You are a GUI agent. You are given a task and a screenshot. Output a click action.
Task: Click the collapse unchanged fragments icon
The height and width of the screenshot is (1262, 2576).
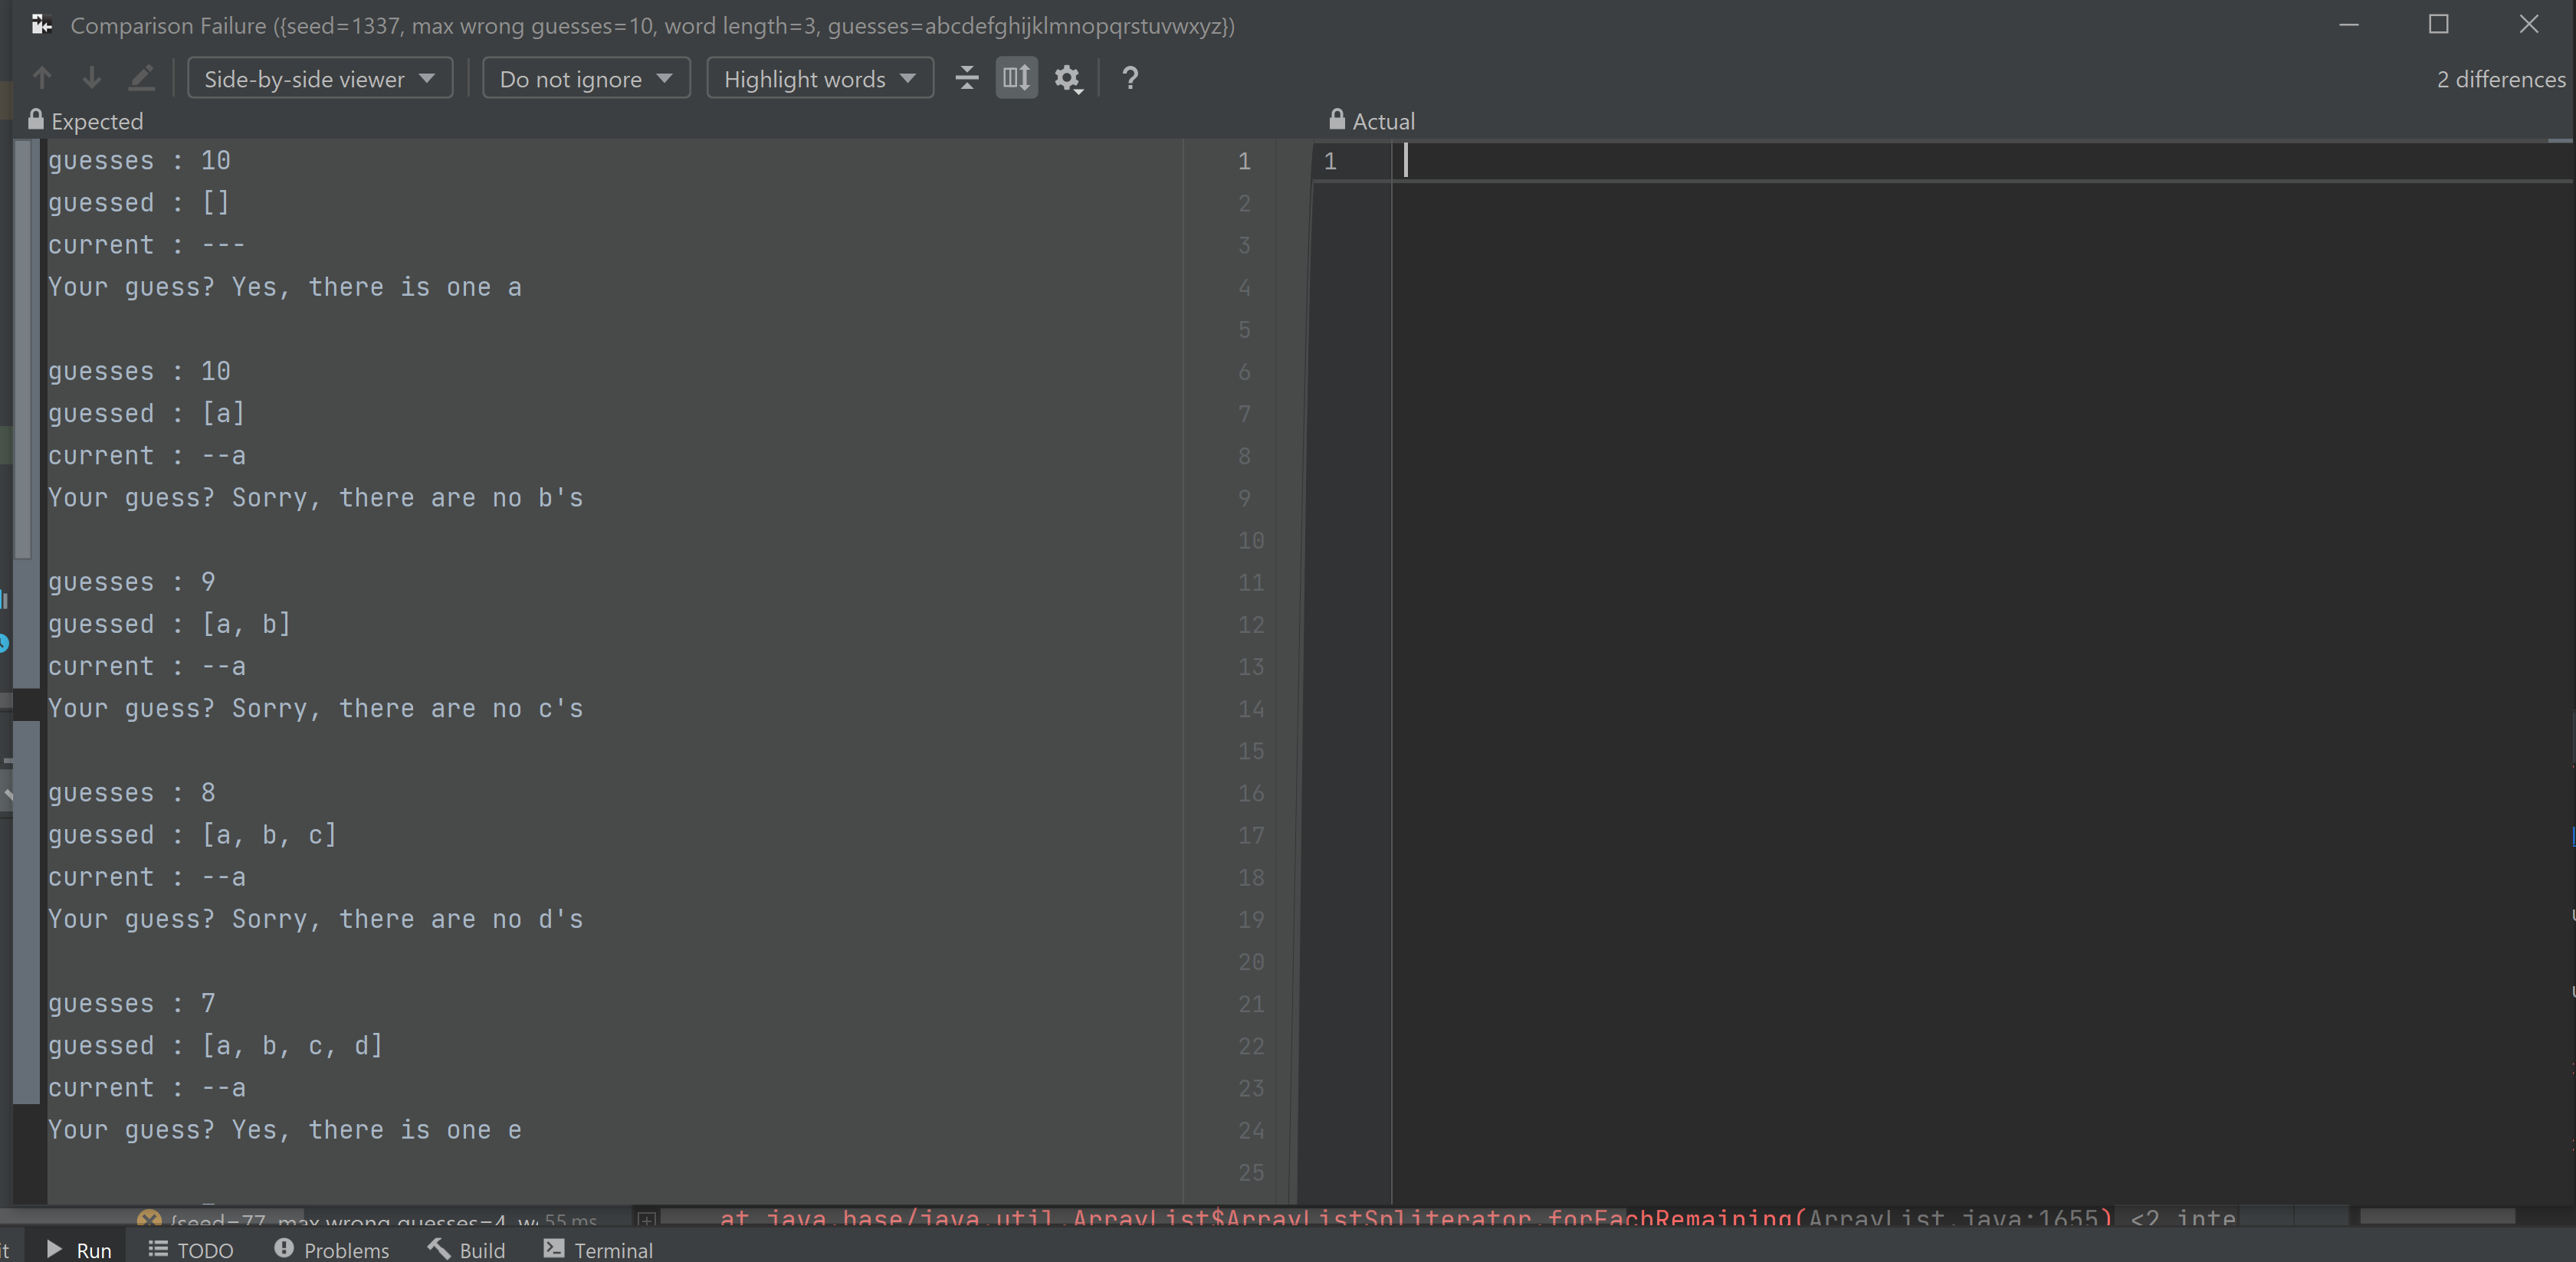(966, 78)
